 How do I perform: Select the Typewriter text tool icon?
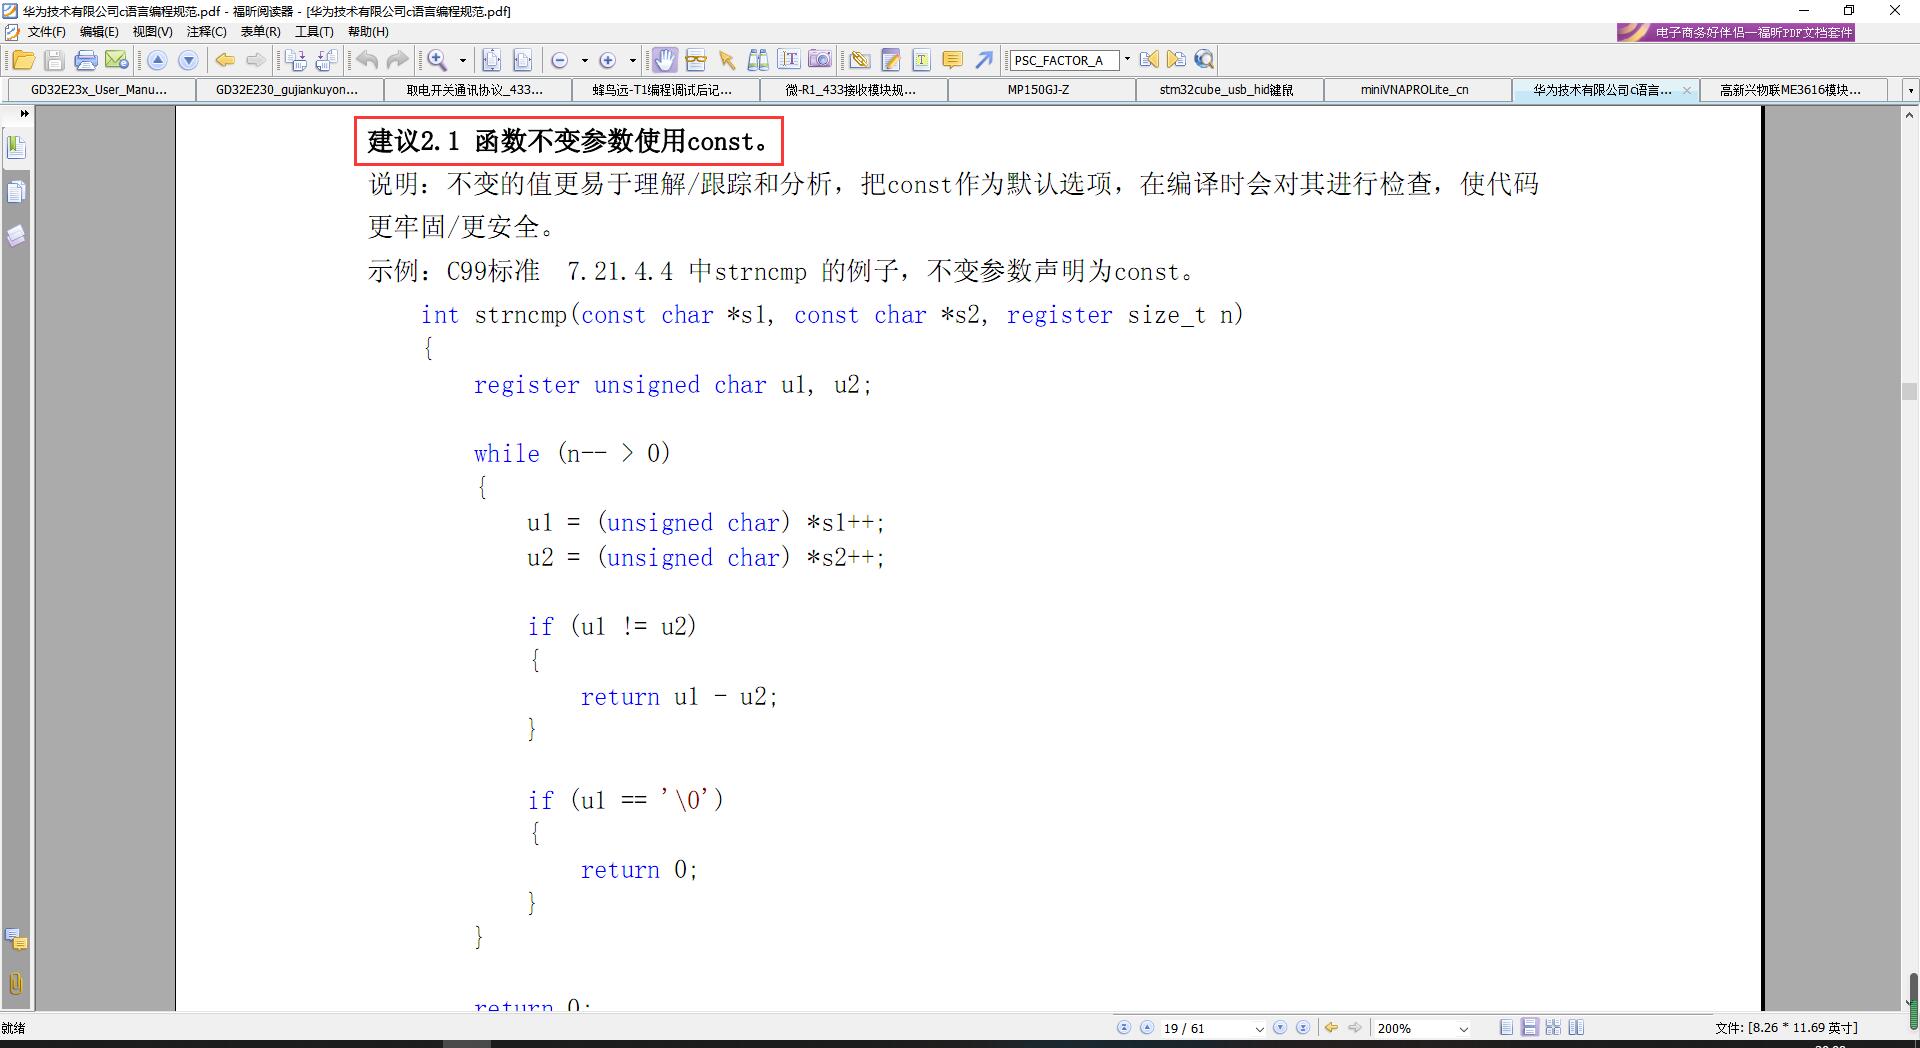point(921,60)
